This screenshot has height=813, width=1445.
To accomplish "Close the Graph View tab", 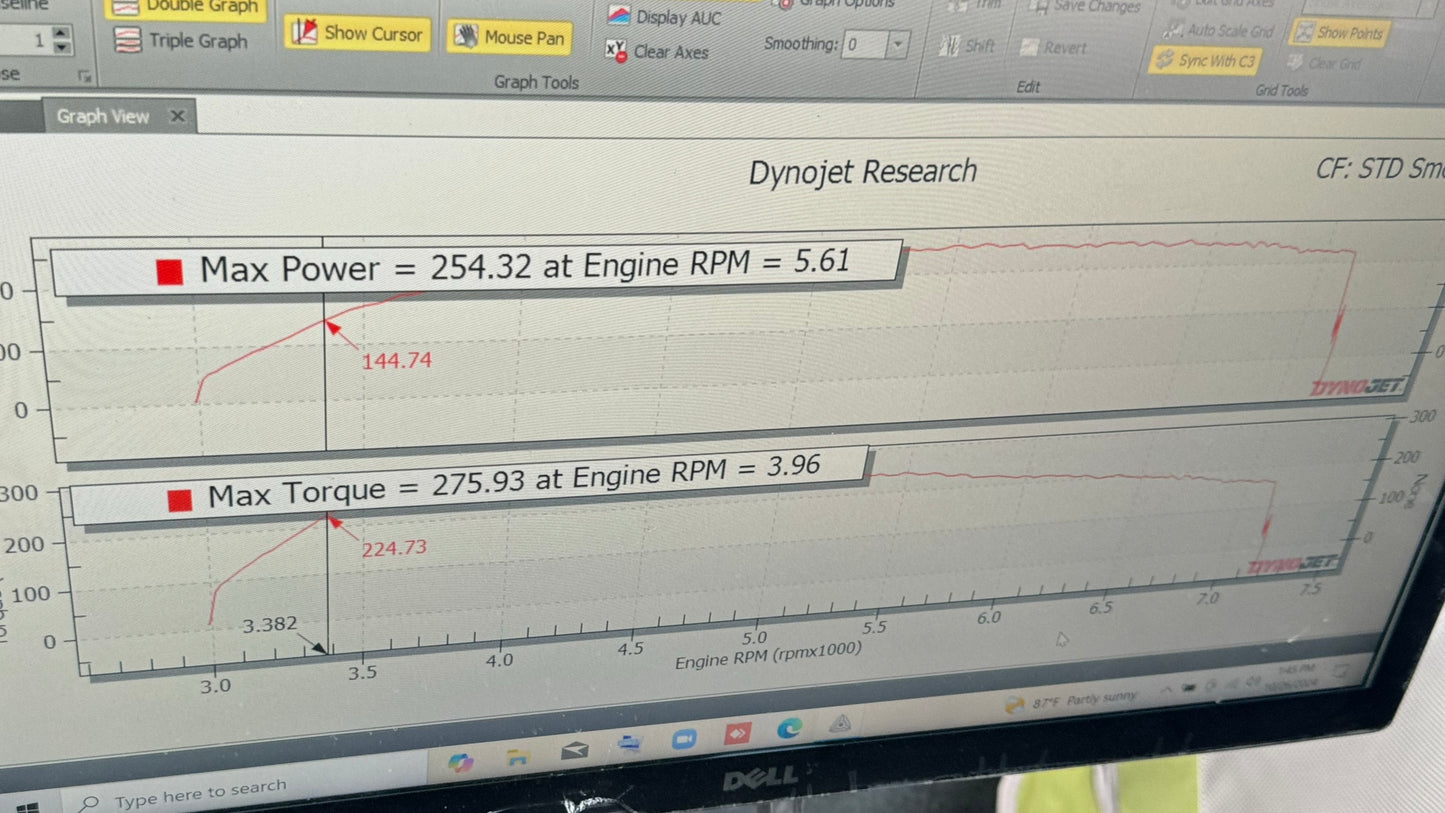I will 177,116.
